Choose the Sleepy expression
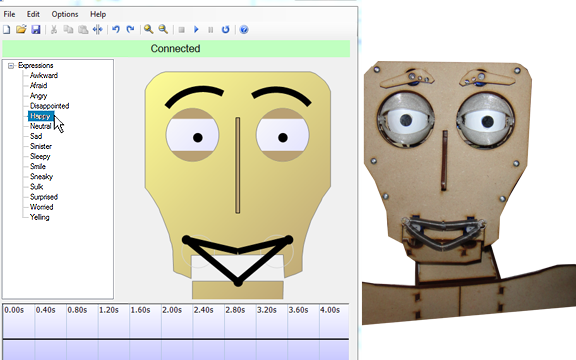The image size is (576, 360). (40, 156)
